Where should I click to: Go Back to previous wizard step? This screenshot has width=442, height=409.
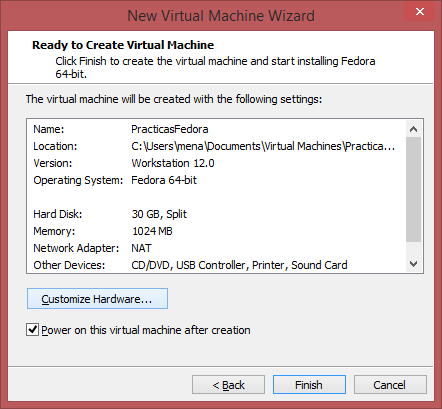coord(228,385)
